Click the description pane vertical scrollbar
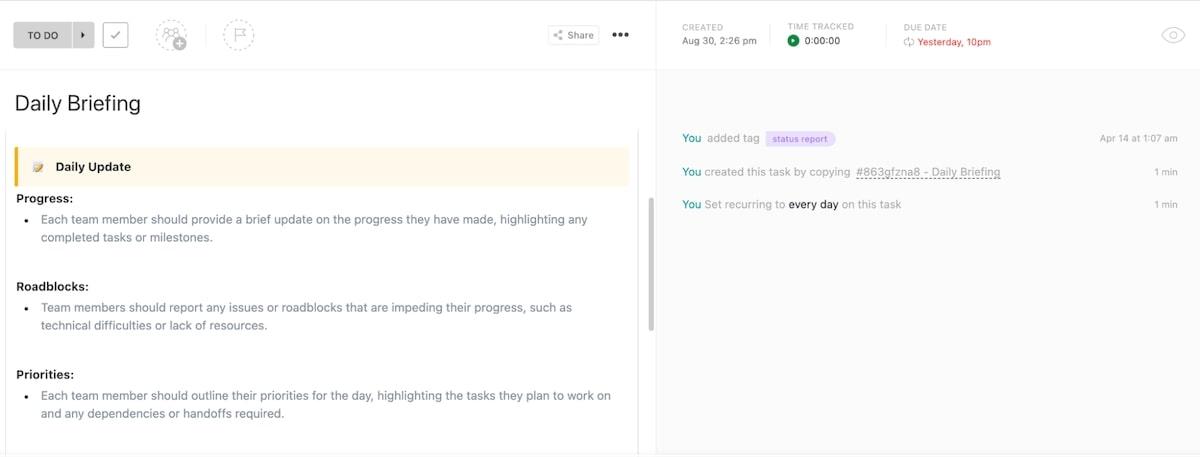This screenshot has height=457, width=1200. (651, 264)
